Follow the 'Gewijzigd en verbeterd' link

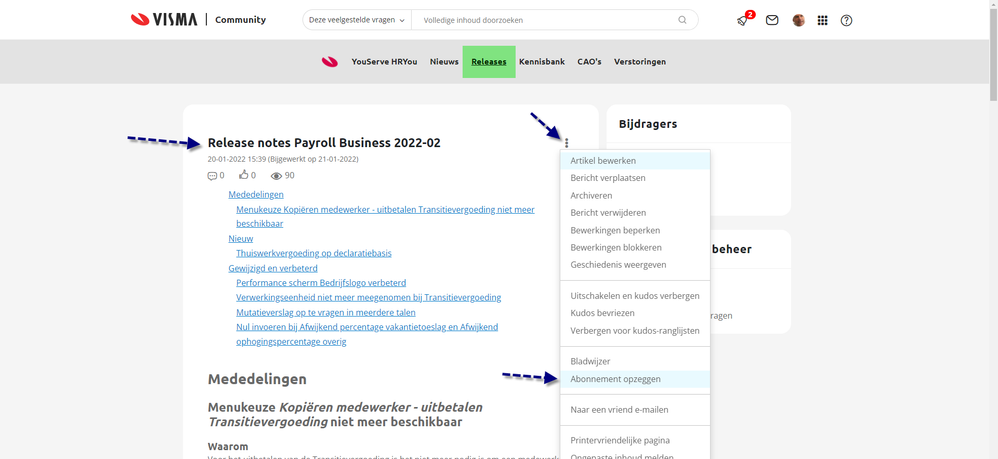coord(273,268)
